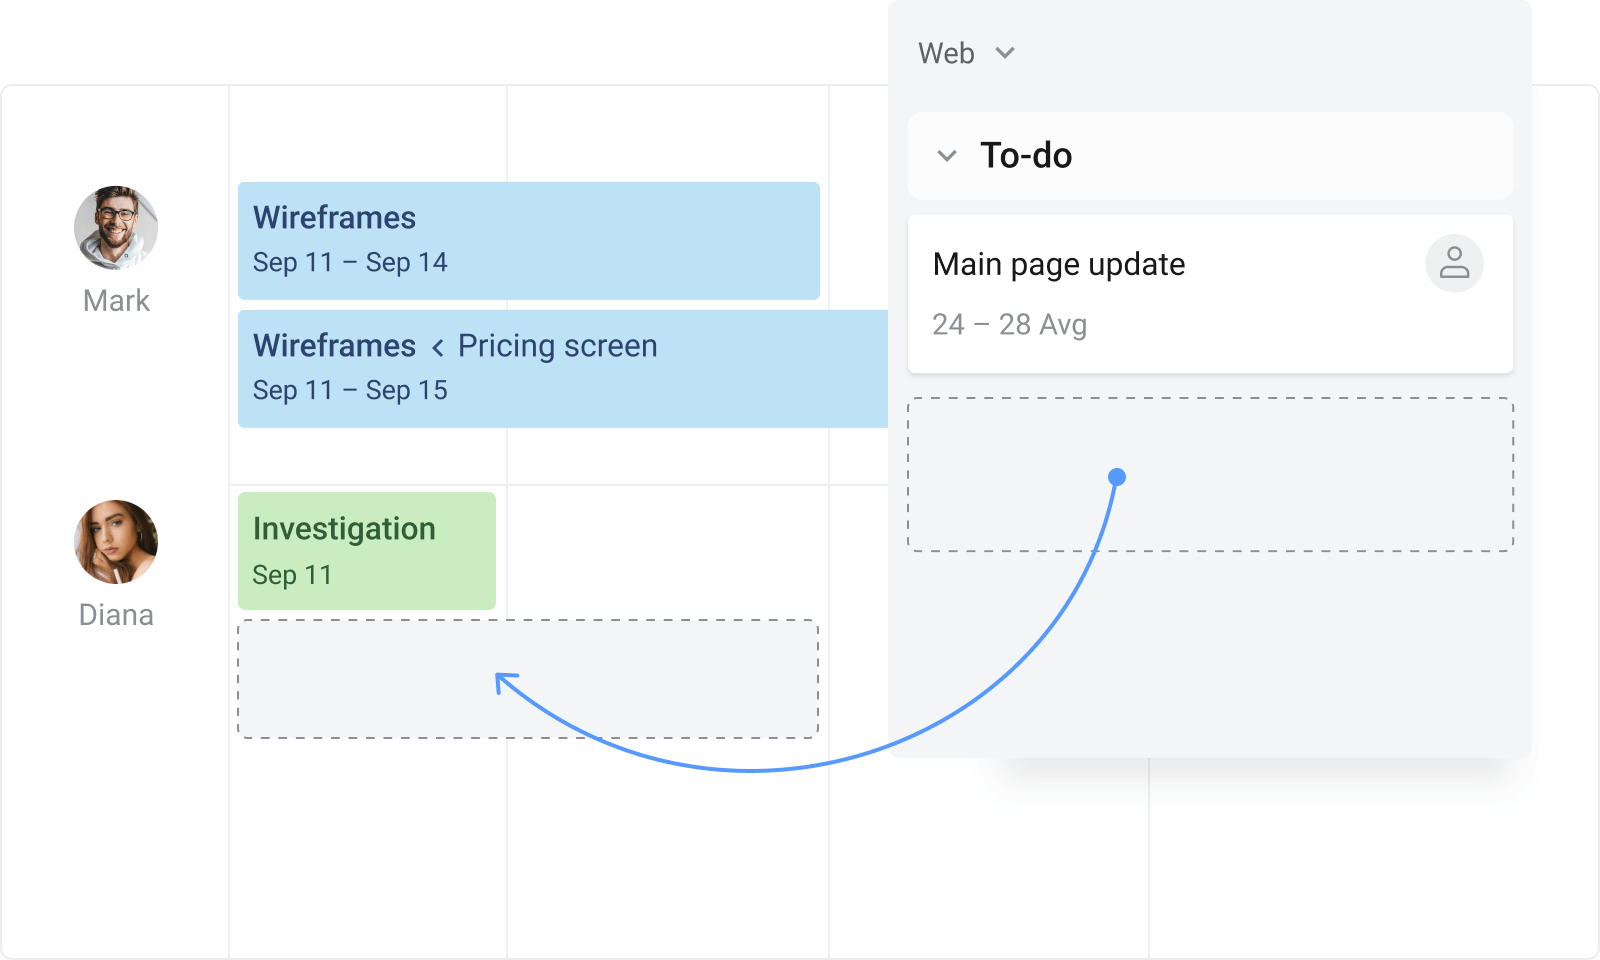
Task: Click Mark's profile avatar
Action: [x=116, y=227]
